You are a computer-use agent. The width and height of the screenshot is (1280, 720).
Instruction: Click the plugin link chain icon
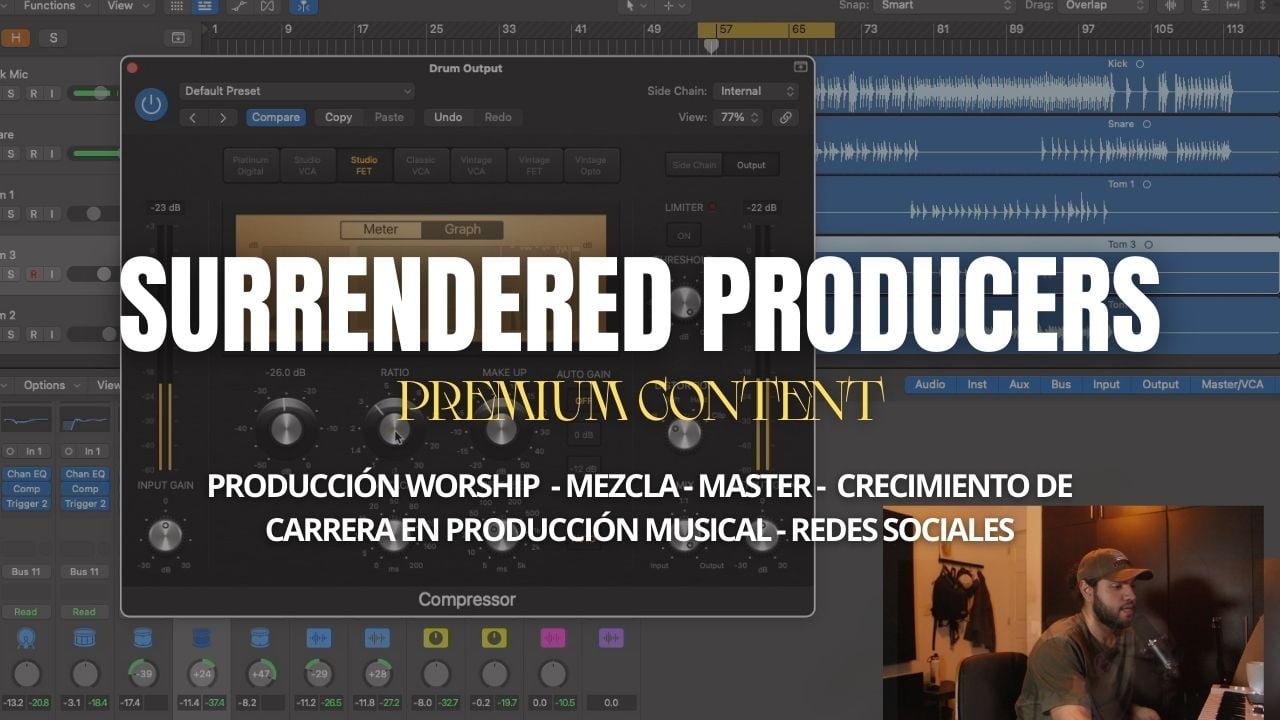point(785,117)
